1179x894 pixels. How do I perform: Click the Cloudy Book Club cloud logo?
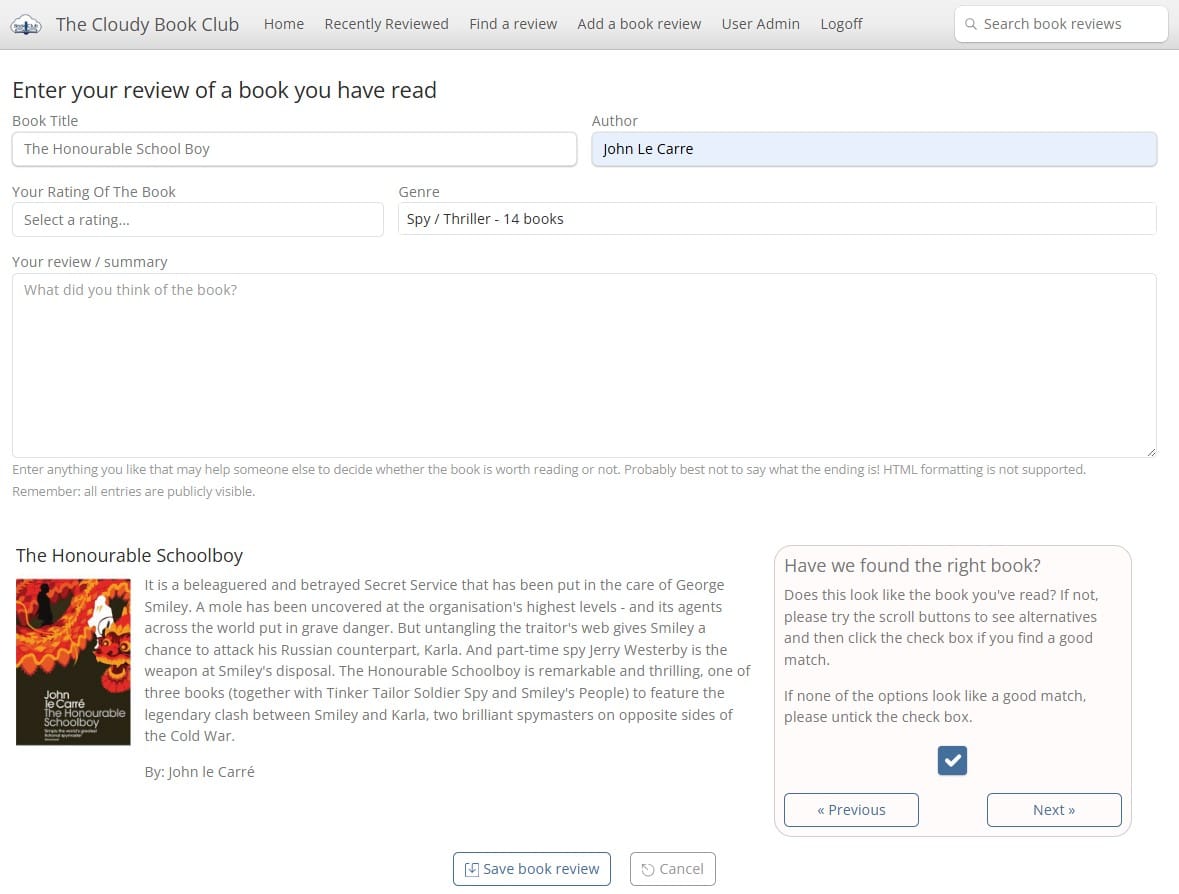(x=26, y=25)
